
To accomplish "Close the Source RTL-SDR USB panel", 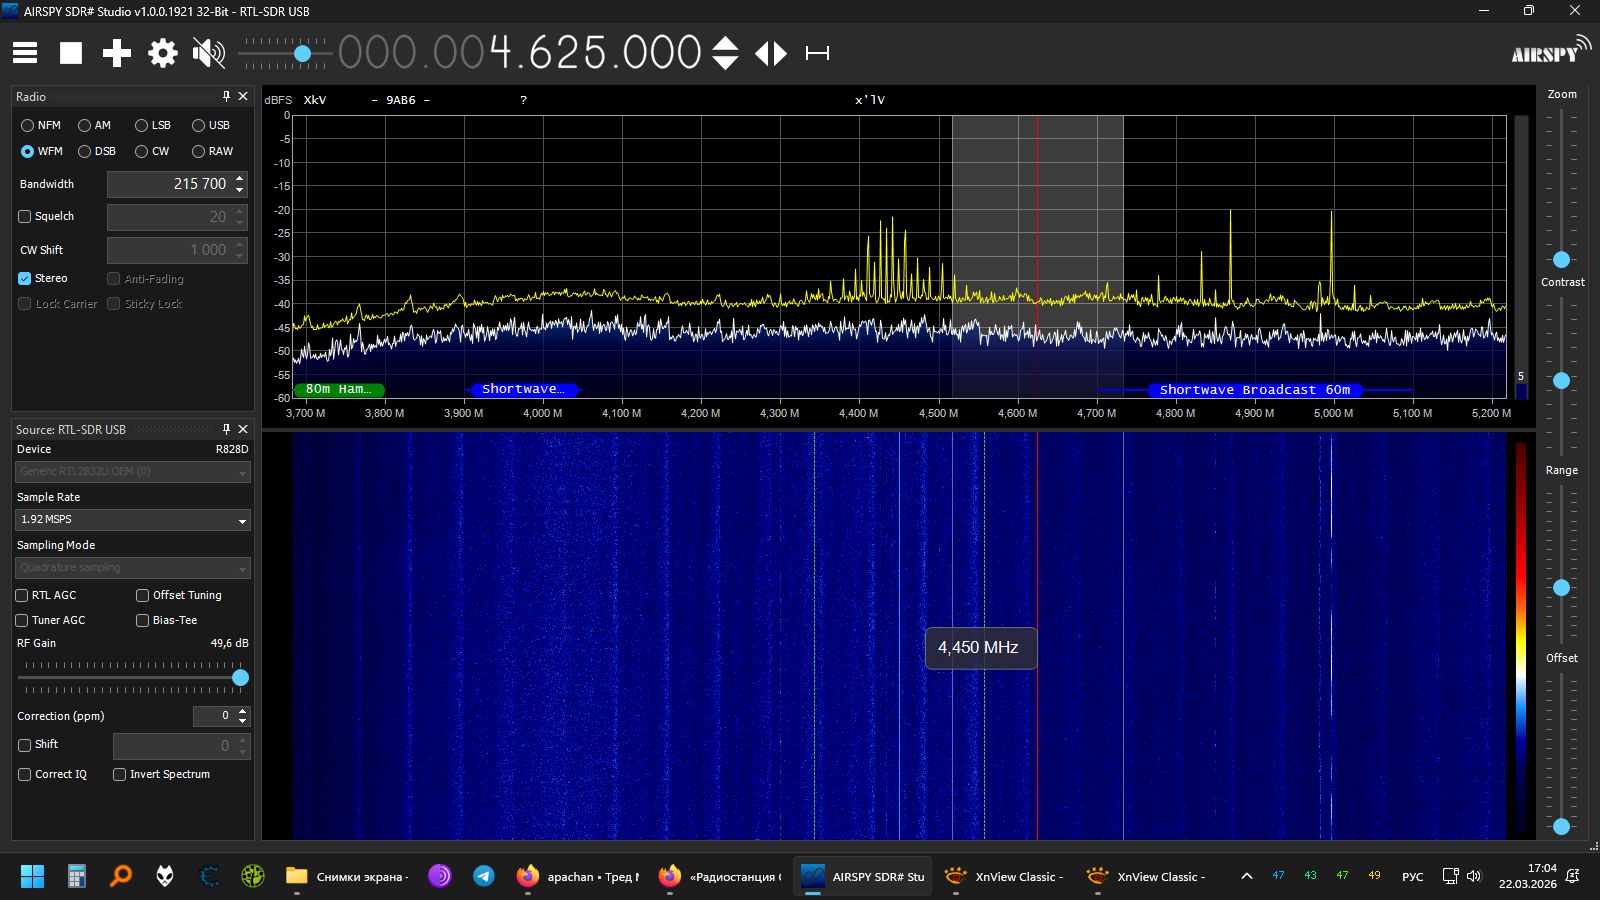I will [243, 429].
